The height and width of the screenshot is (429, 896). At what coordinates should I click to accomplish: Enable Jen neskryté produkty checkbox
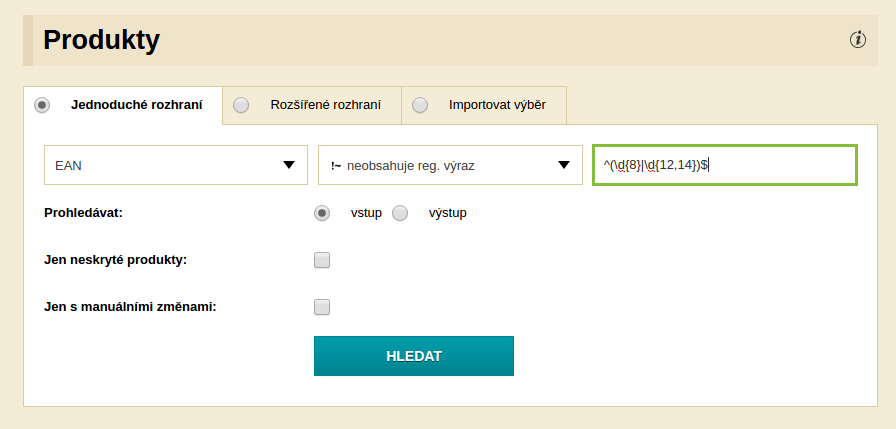pyautogui.click(x=322, y=260)
